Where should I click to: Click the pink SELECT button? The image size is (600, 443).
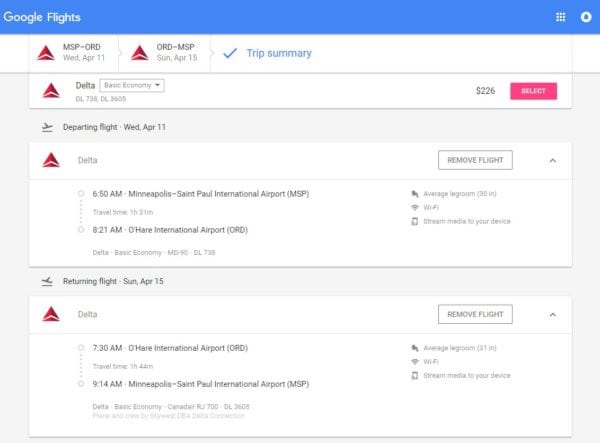(533, 91)
